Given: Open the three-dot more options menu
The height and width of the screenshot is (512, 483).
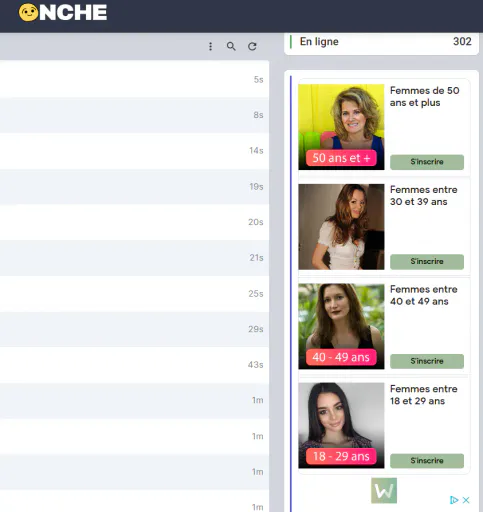Looking at the screenshot, I should point(210,46).
